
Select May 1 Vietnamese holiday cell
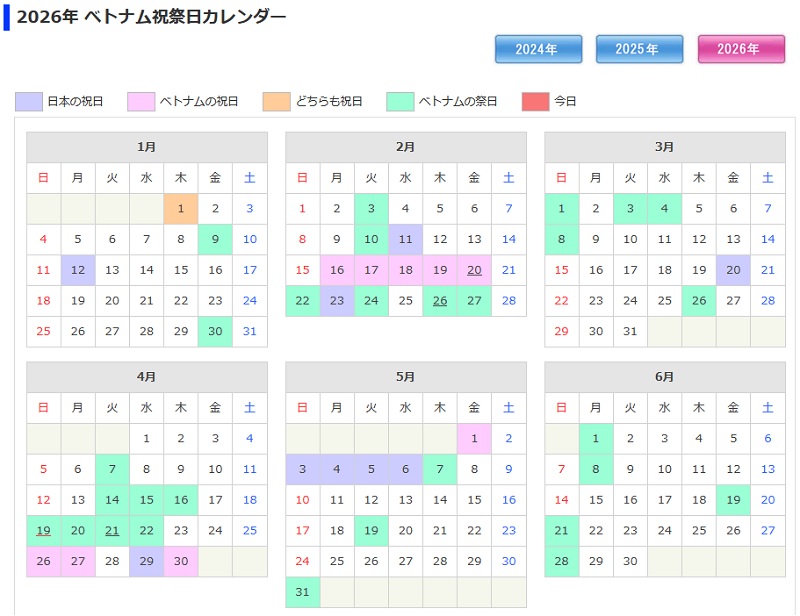click(474, 438)
